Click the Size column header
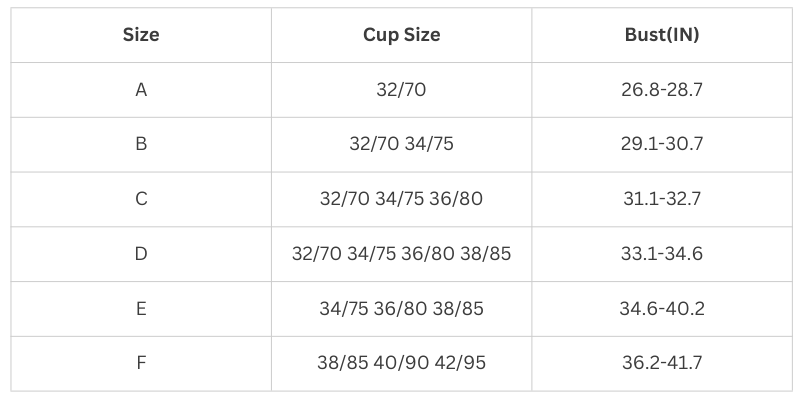800x400 pixels. tap(141, 35)
